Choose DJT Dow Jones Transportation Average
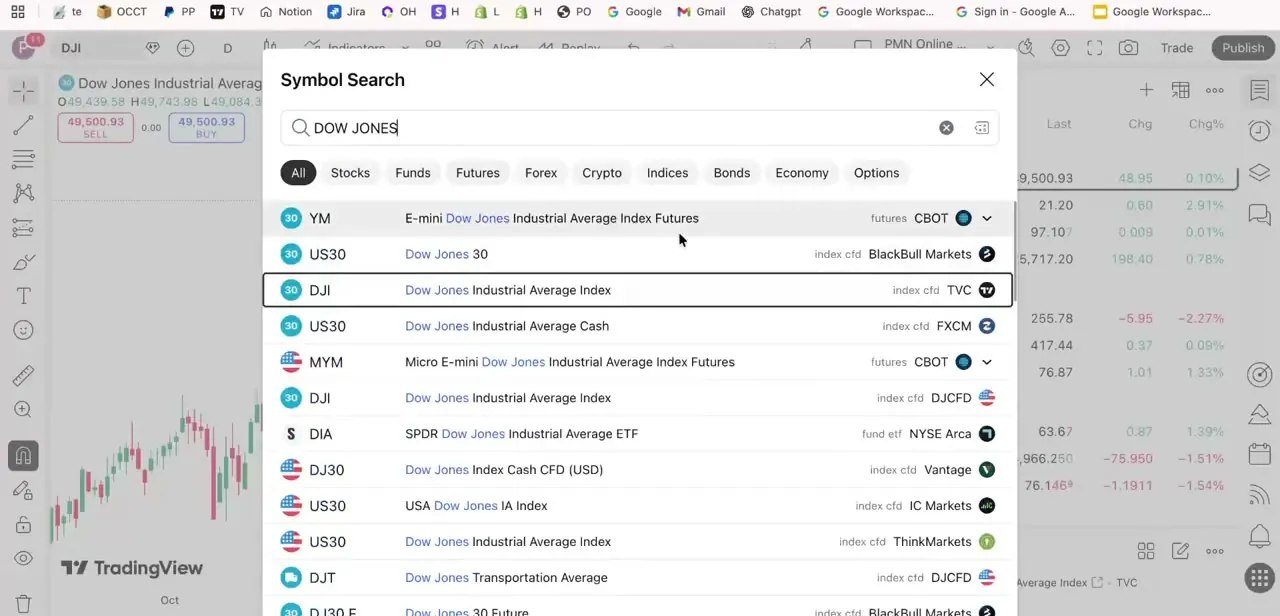This screenshot has height=616, width=1280. pos(638,578)
